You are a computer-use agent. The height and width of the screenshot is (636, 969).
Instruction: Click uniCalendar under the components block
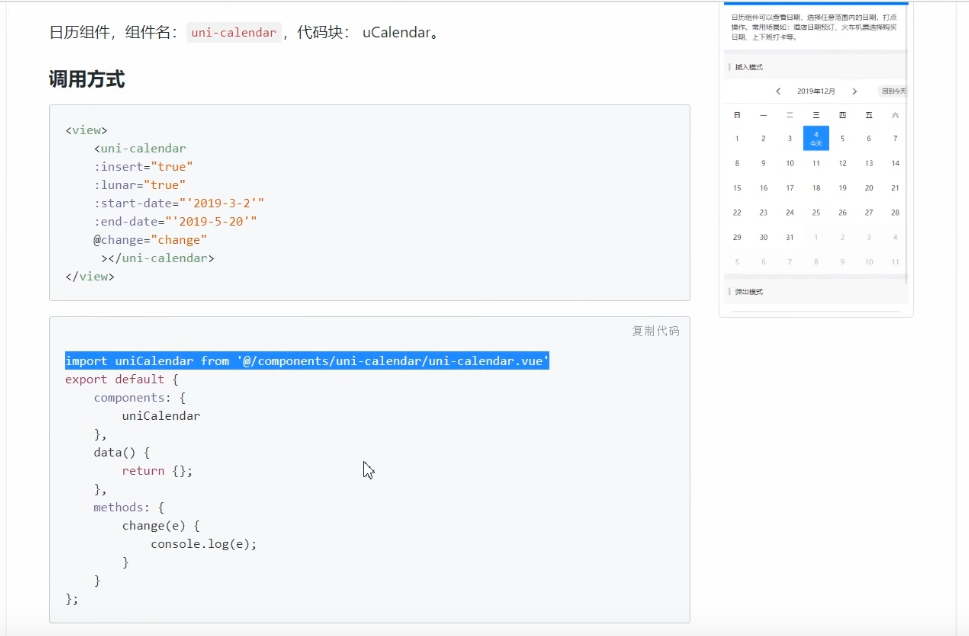click(x=161, y=416)
